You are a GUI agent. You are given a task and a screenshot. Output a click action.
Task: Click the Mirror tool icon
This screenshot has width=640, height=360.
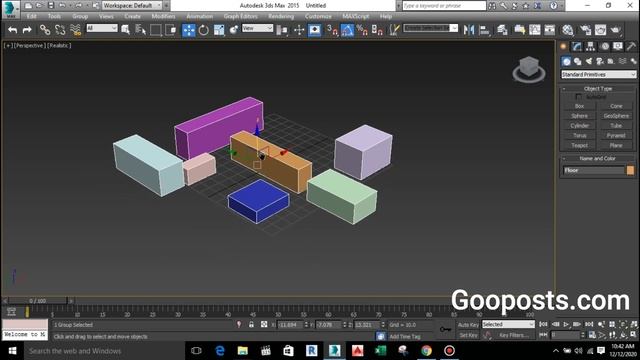(x=469, y=30)
